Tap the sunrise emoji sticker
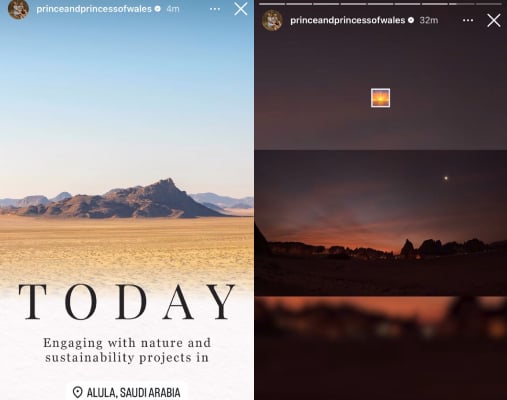The height and width of the screenshot is (400, 507). click(380, 98)
